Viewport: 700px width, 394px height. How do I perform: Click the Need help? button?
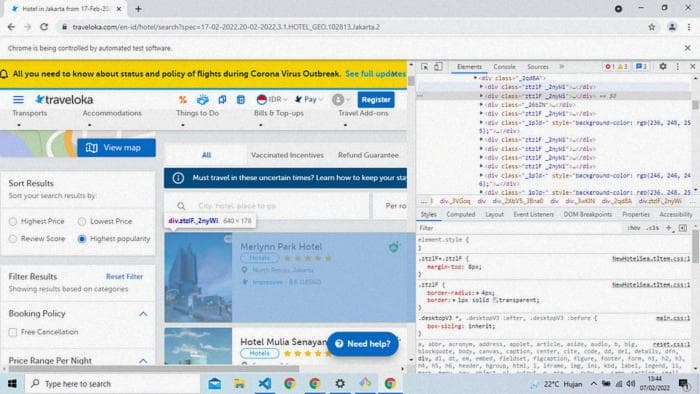(x=362, y=344)
